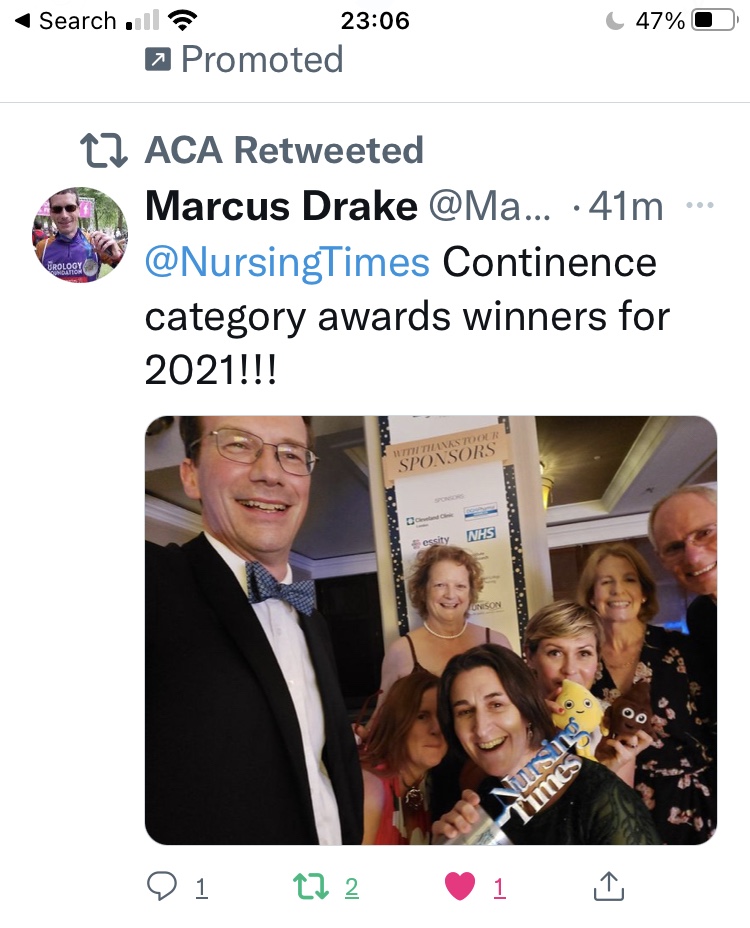Tap the reply count number next to the bubble
Screen dimensions: 750x928
[x=200, y=887]
